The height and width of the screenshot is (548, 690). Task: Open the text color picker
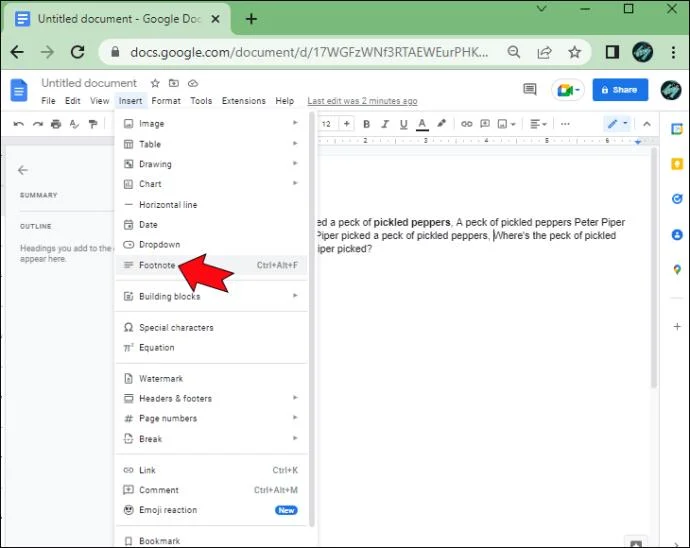click(x=422, y=125)
